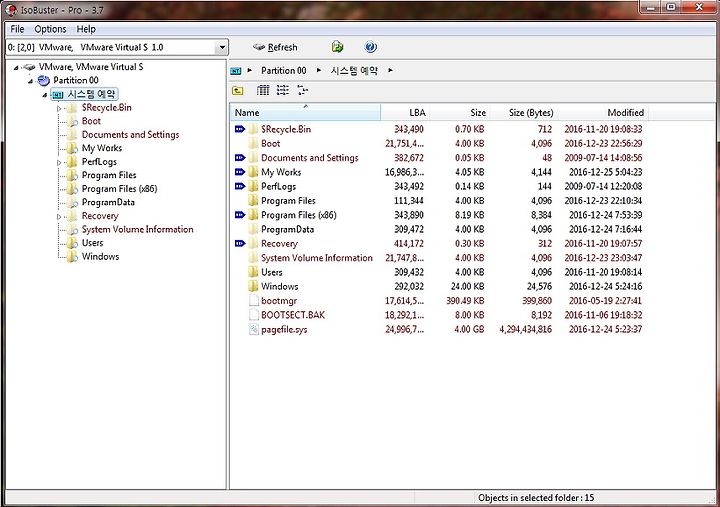Click the blue arrow marker beside Documents and Settings
The height and width of the screenshot is (507, 720).
click(240, 158)
